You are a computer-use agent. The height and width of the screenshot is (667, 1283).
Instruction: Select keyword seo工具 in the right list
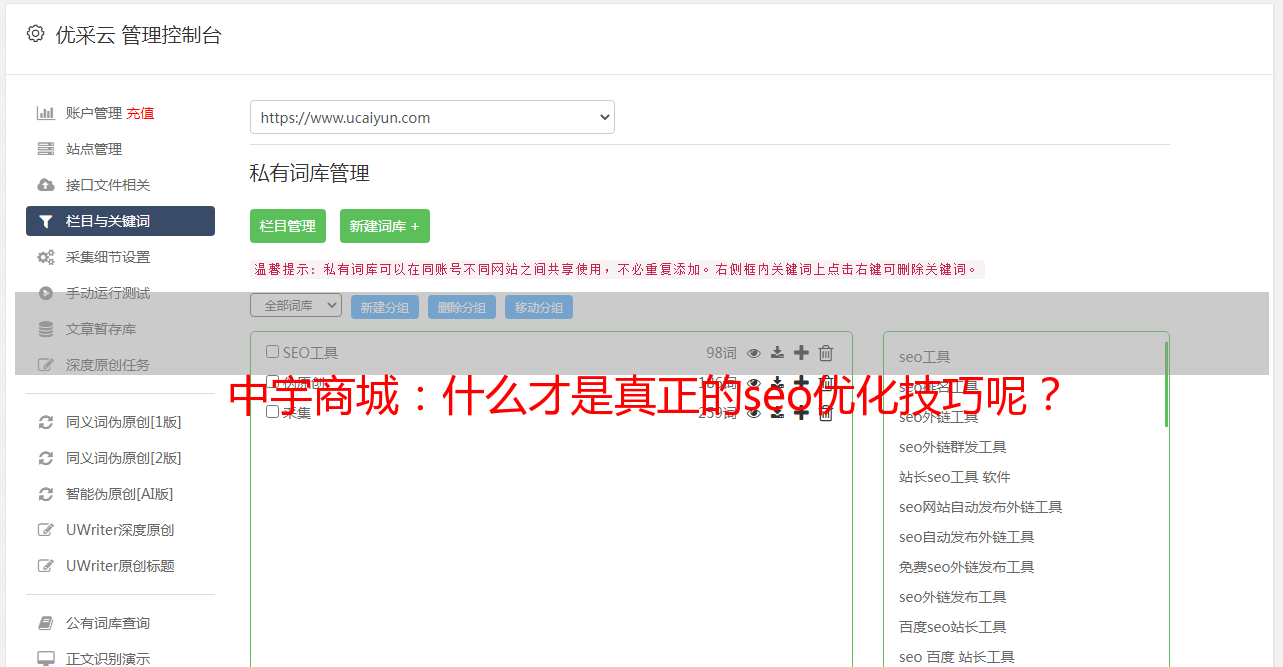pyautogui.click(x=925, y=357)
